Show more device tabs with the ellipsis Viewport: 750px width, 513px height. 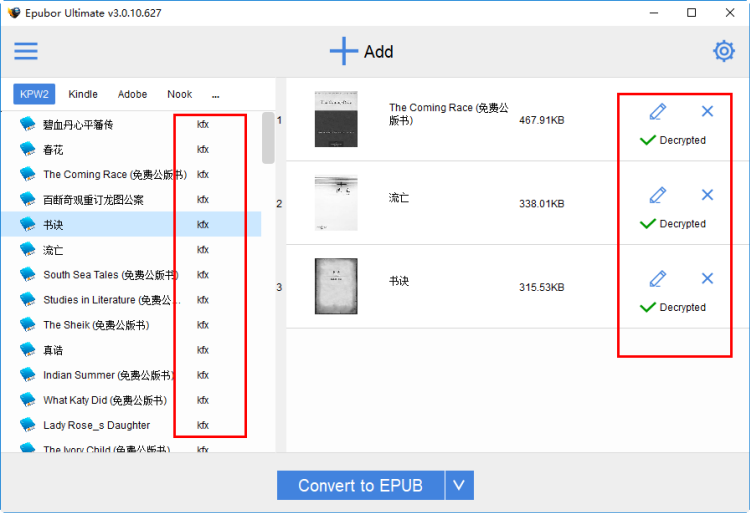click(x=216, y=96)
